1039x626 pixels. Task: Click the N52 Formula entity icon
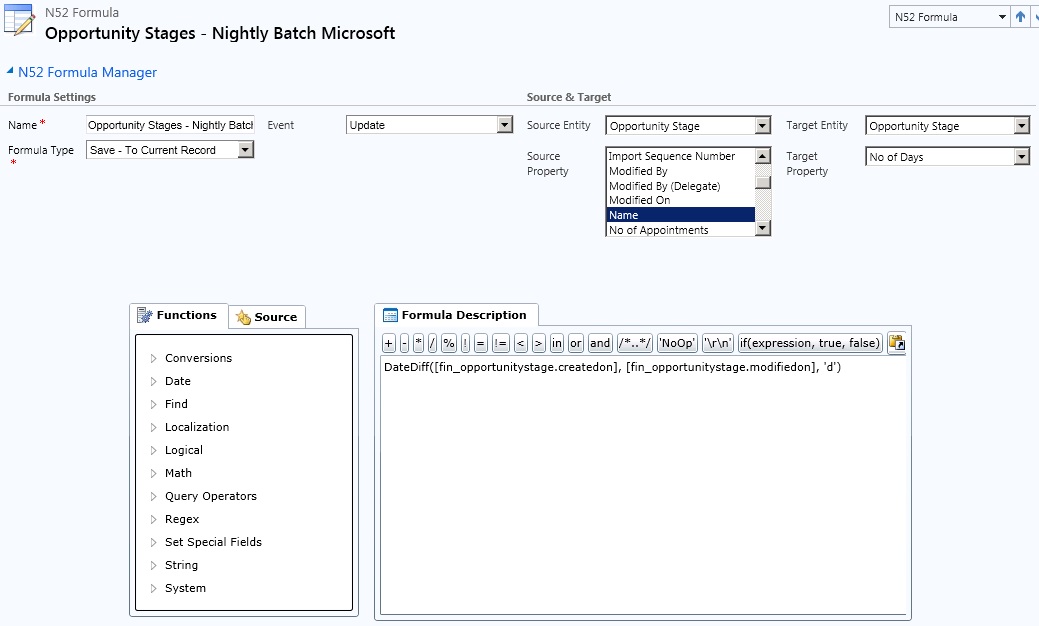pos(20,22)
